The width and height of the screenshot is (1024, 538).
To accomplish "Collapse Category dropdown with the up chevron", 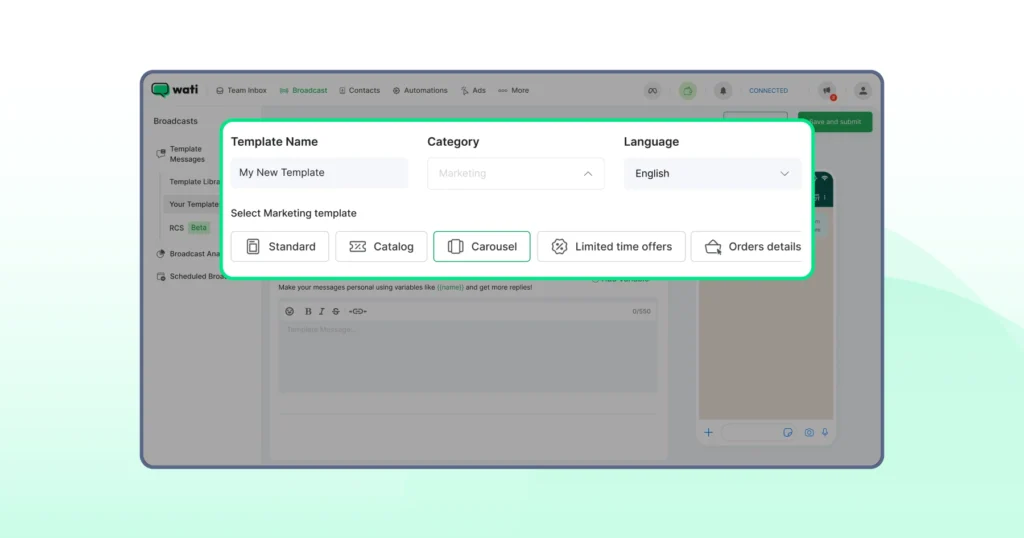I will (x=588, y=174).
